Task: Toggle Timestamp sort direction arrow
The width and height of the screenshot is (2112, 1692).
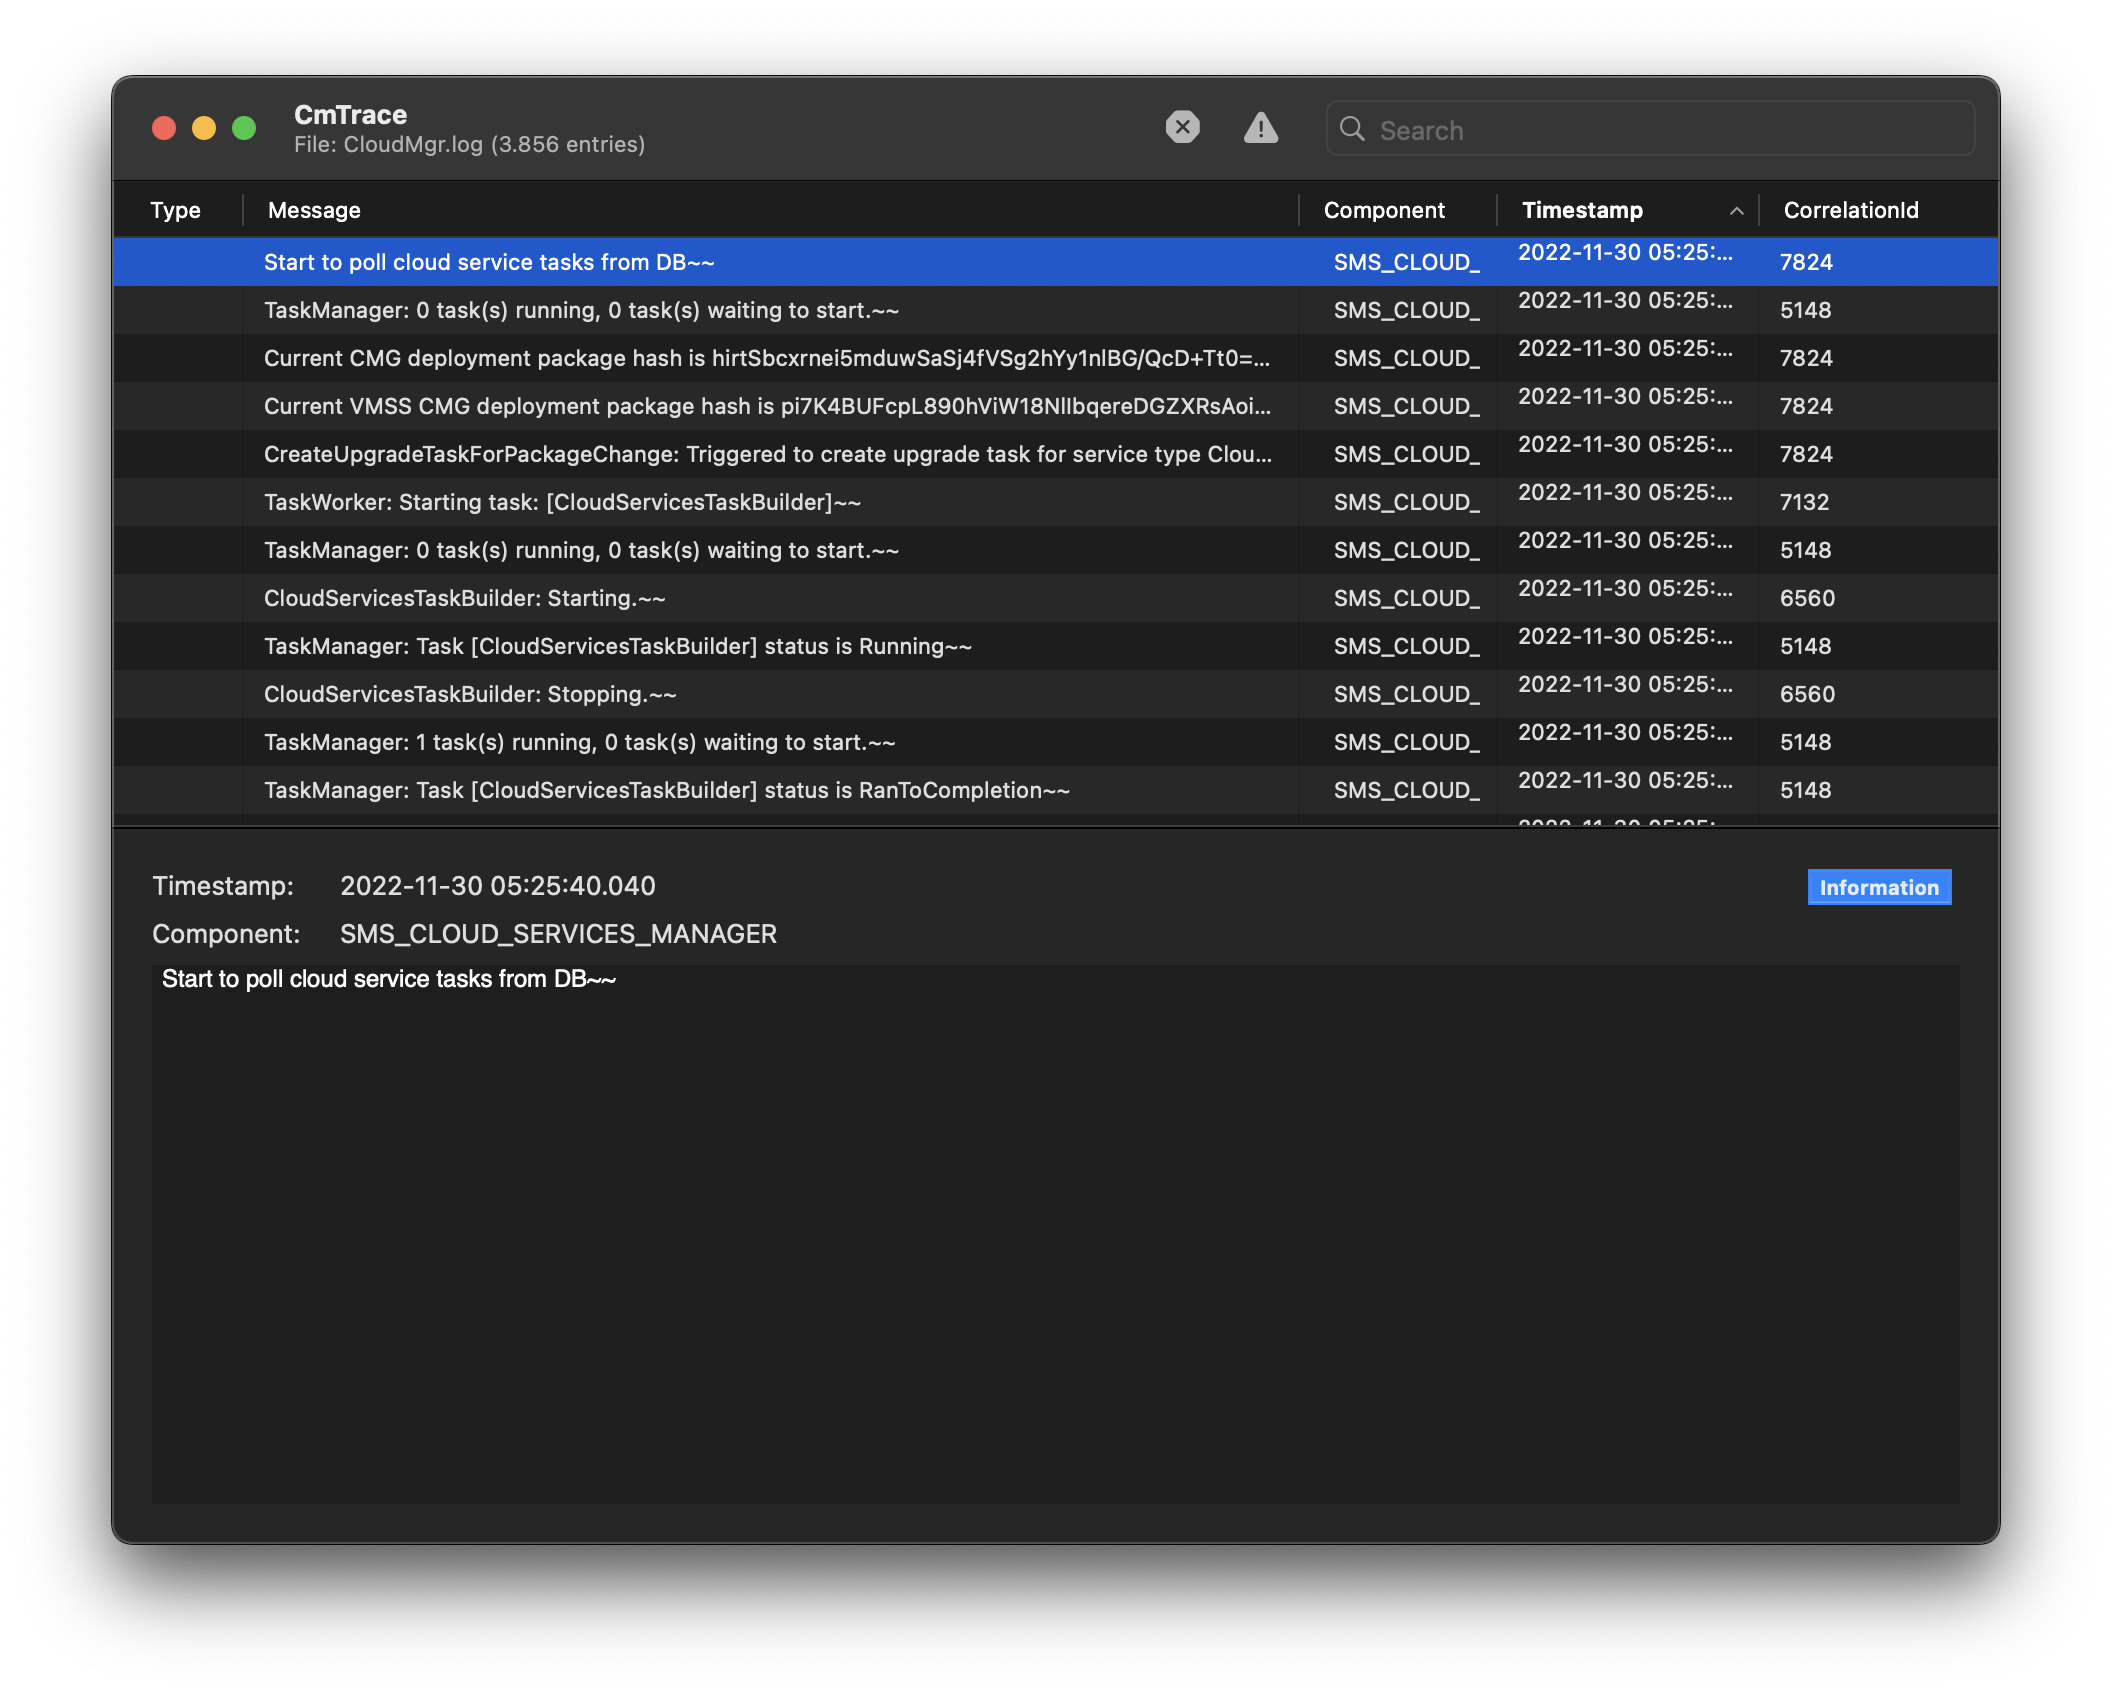Action: [x=1736, y=211]
